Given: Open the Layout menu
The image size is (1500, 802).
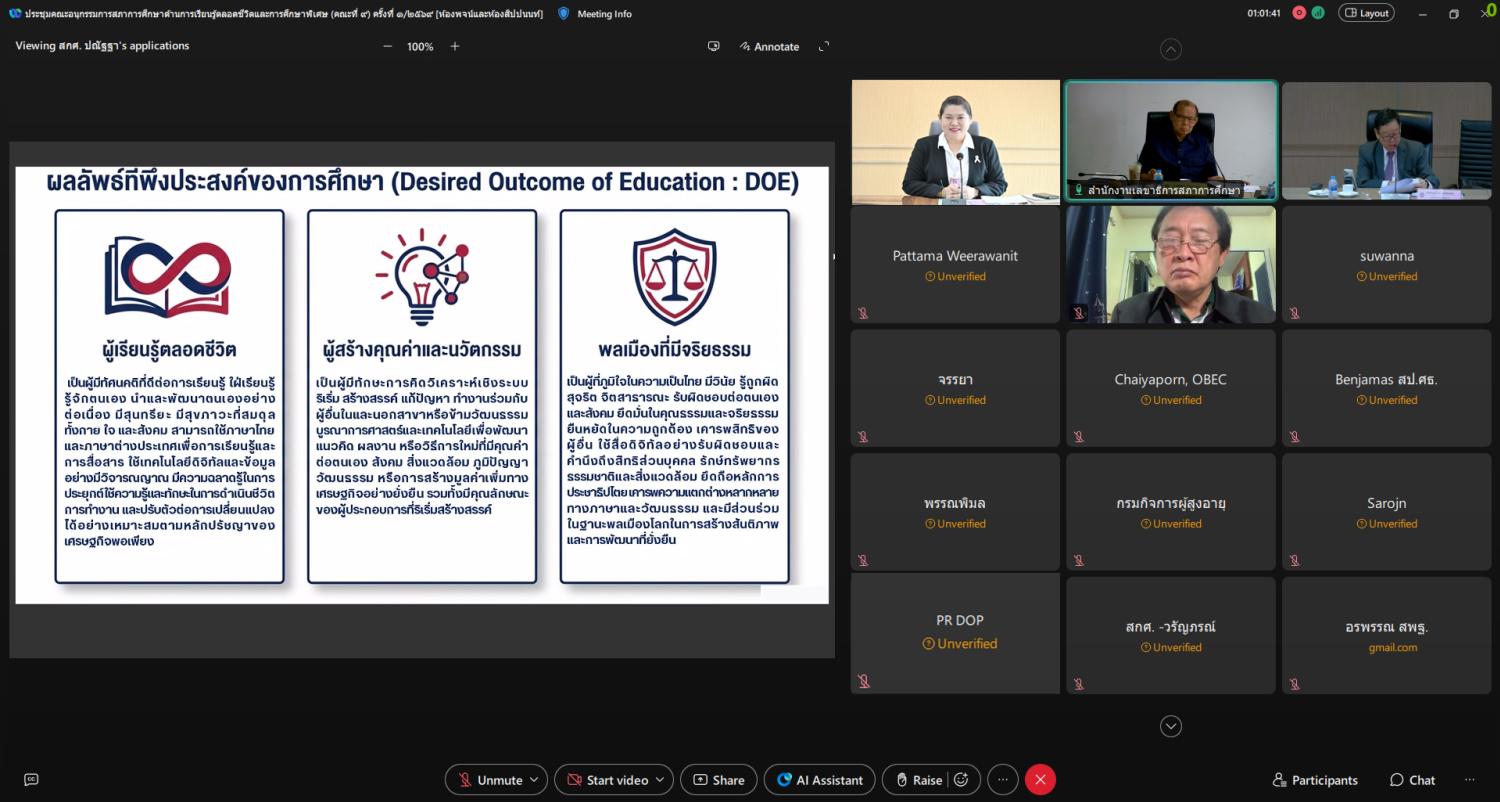Looking at the screenshot, I should click(x=1366, y=13).
